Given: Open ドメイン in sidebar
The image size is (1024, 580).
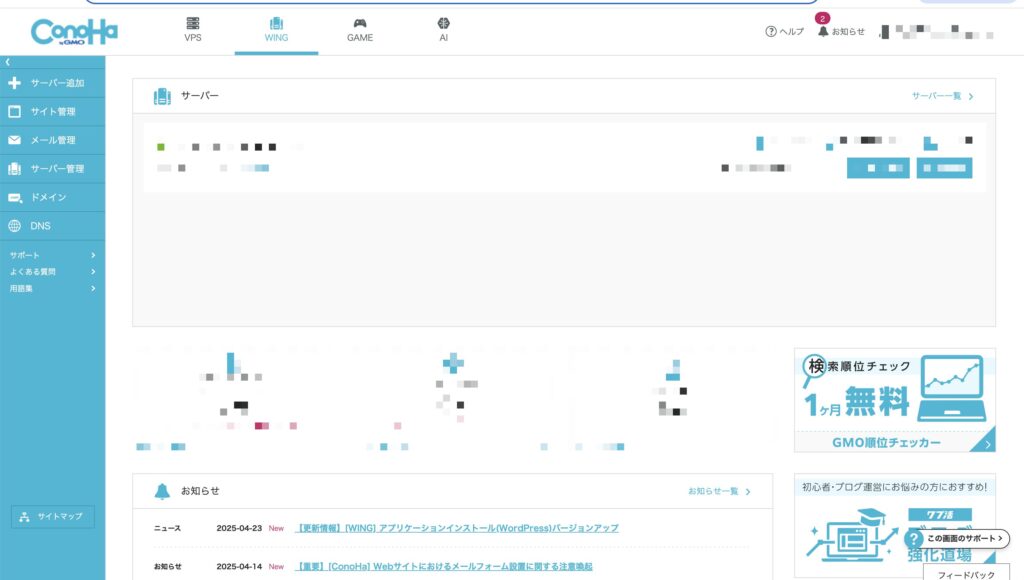Looking at the screenshot, I should 52,197.
